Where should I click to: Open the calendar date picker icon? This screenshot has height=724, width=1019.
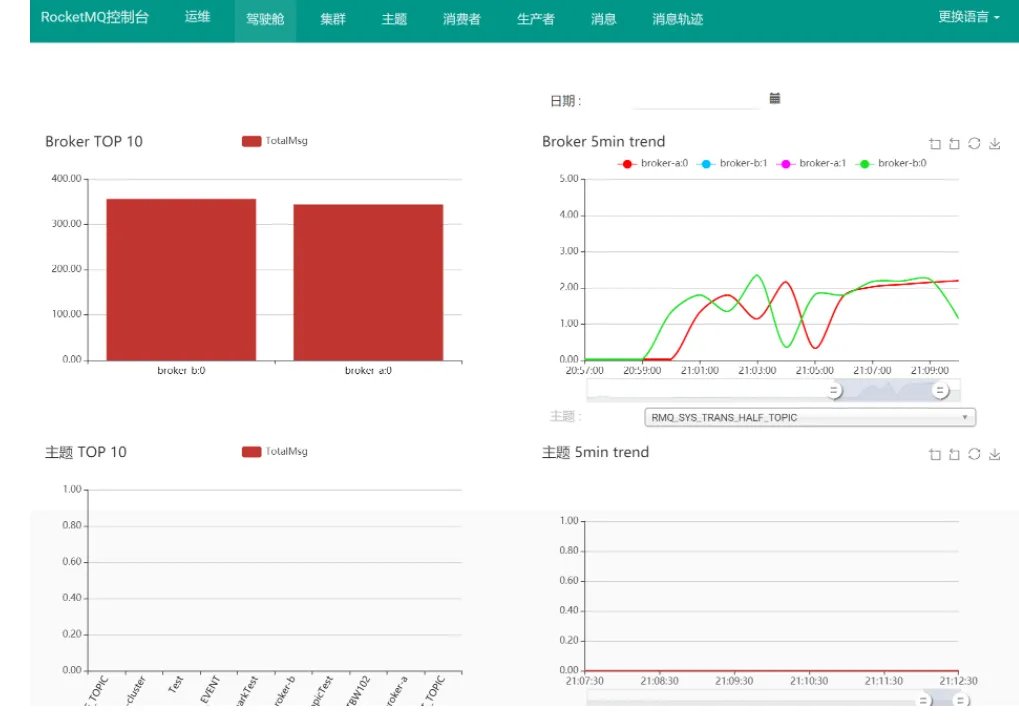[775, 98]
